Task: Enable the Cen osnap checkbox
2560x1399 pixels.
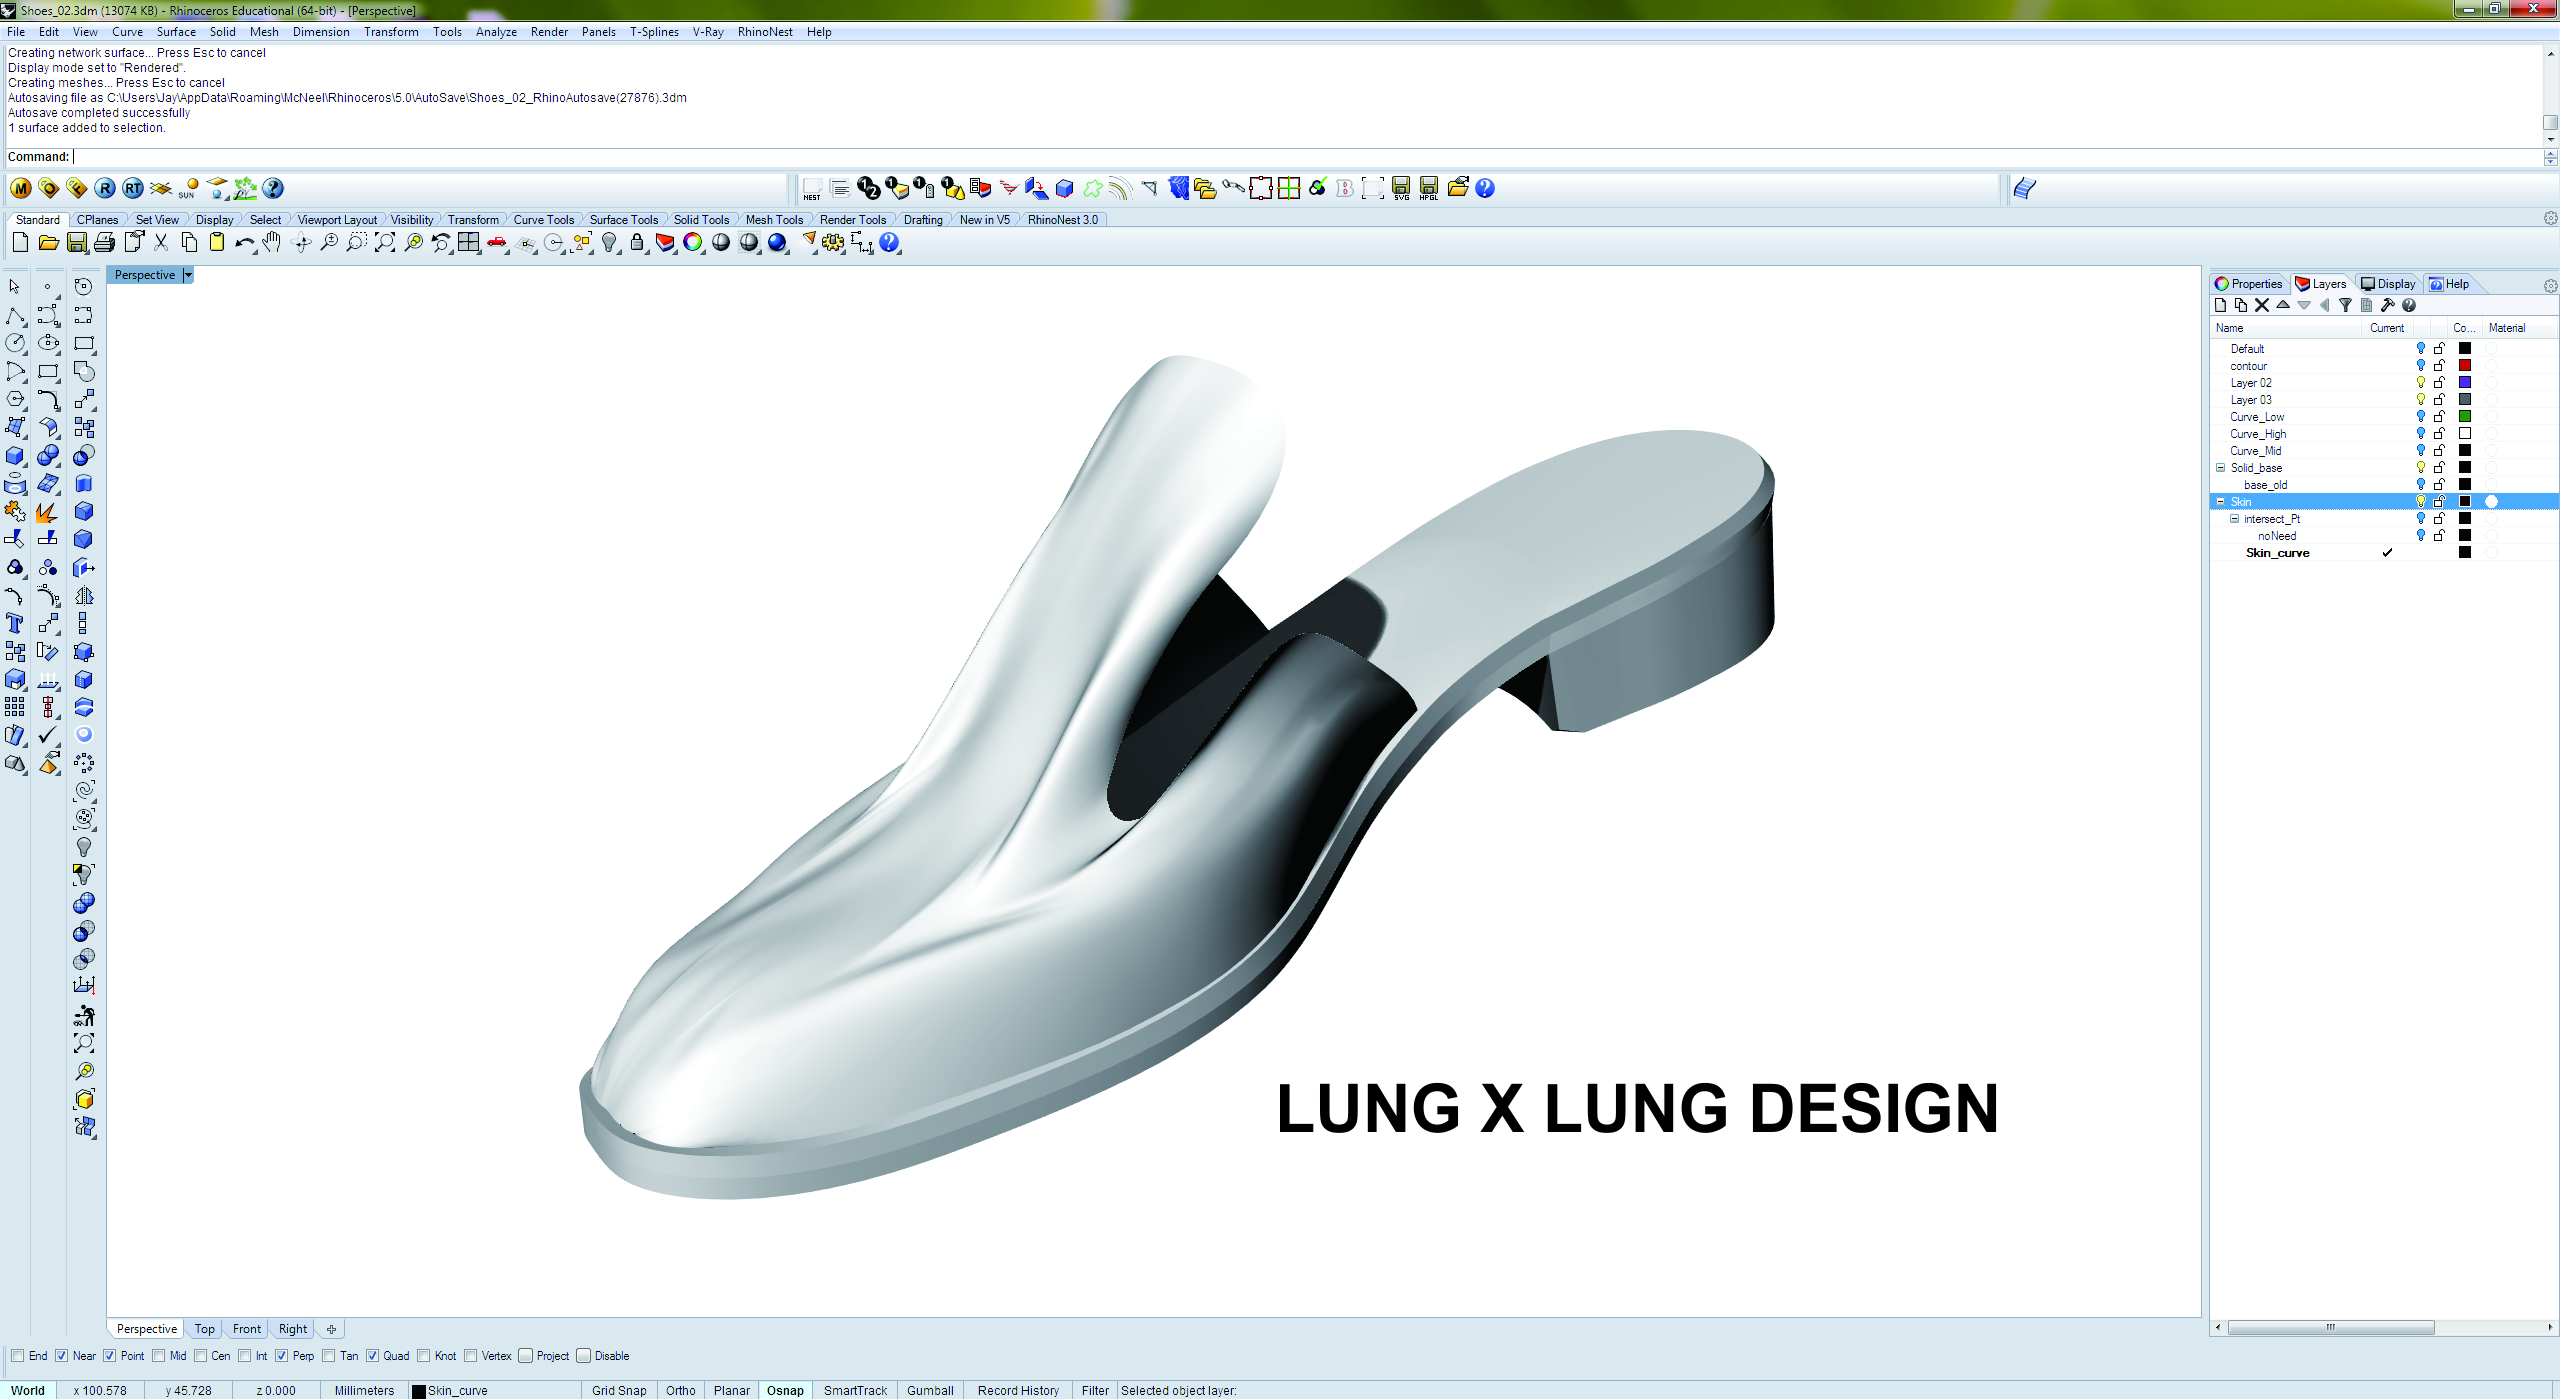Action: 200,1356
